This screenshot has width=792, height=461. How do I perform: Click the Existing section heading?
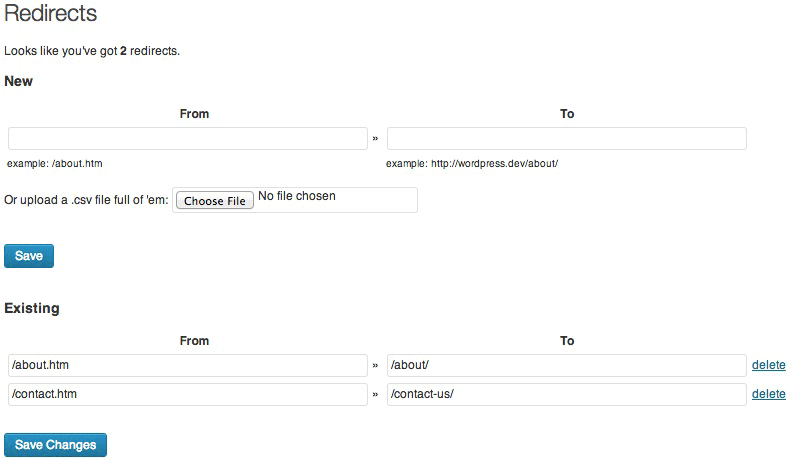32,308
